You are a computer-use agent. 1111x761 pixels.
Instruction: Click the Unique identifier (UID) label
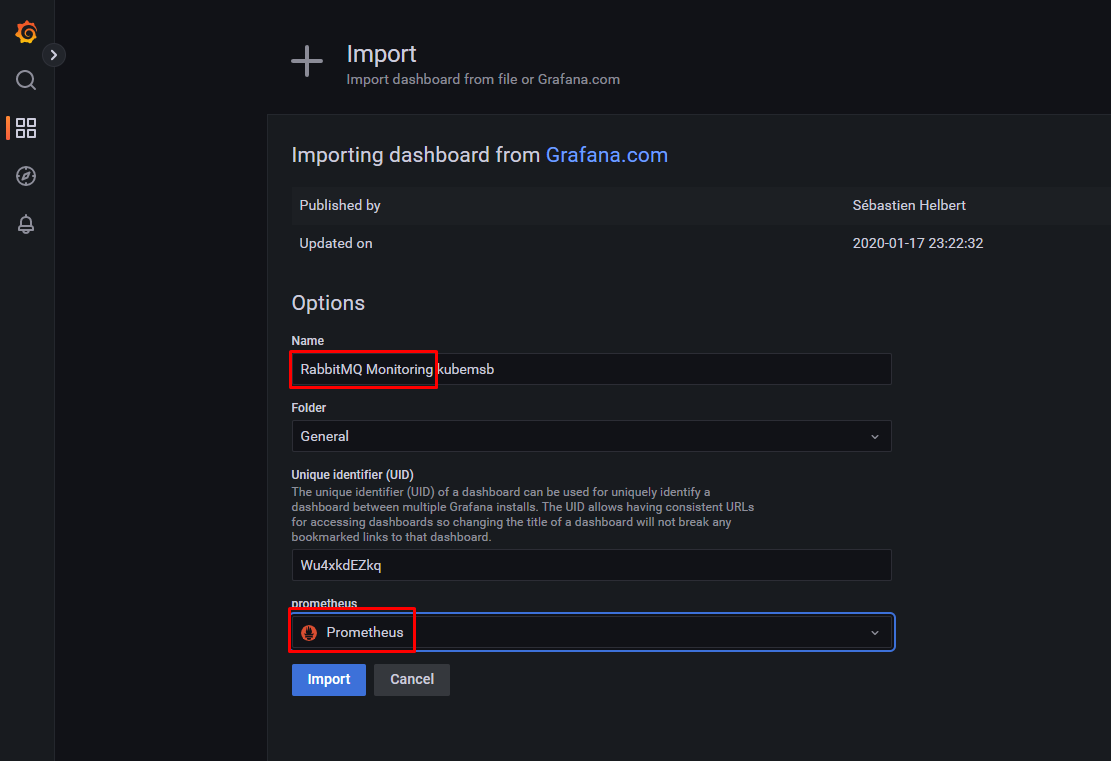coord(352,475)
